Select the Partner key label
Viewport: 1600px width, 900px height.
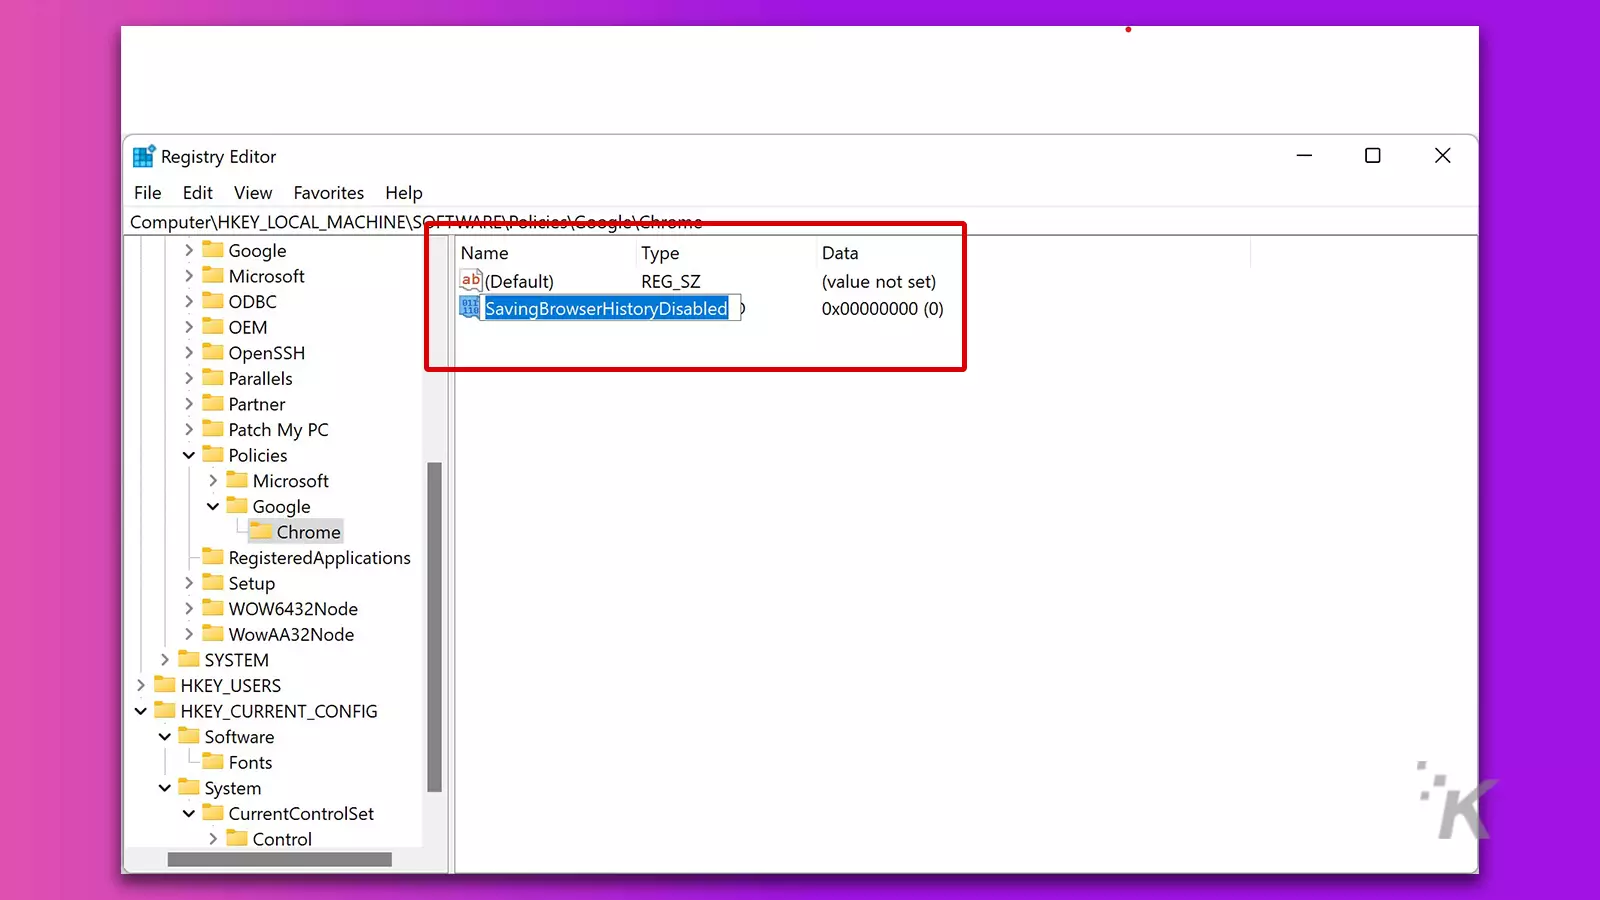pyautogui.click(x=257, y=404)
